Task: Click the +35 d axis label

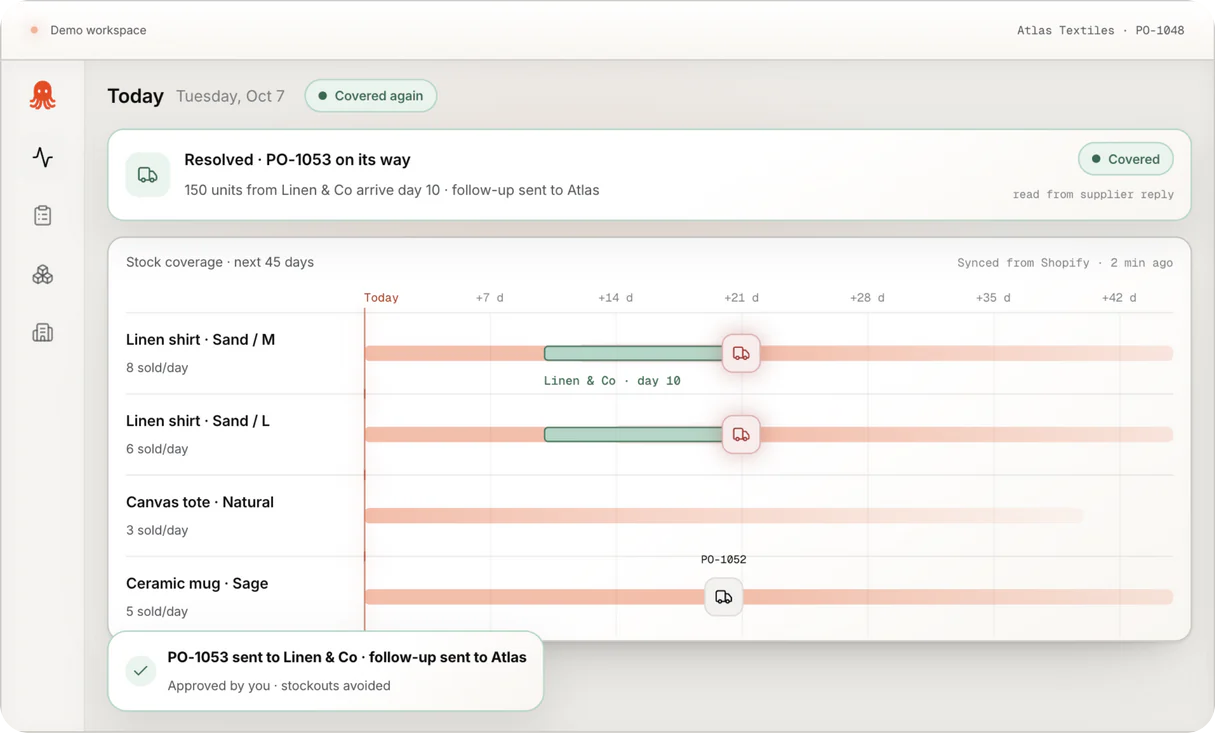Action: click(993, 298)
